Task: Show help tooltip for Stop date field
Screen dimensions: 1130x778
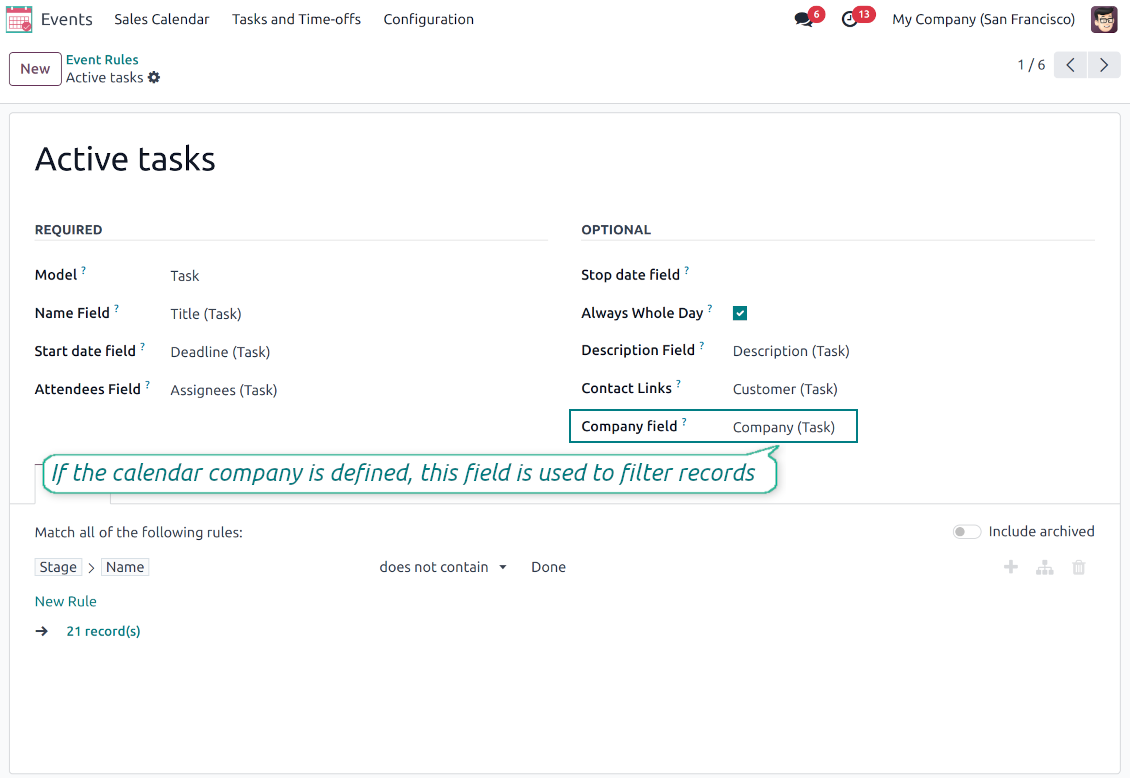Action: [687, 270]
